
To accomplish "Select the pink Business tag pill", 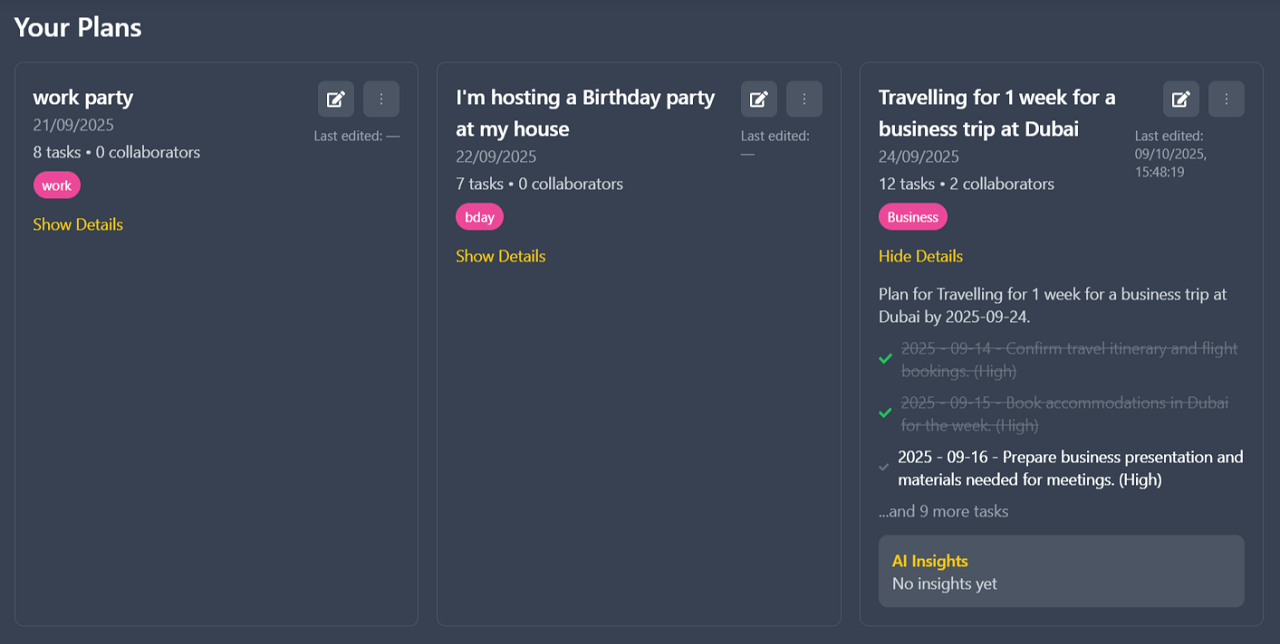I will 912,216.
